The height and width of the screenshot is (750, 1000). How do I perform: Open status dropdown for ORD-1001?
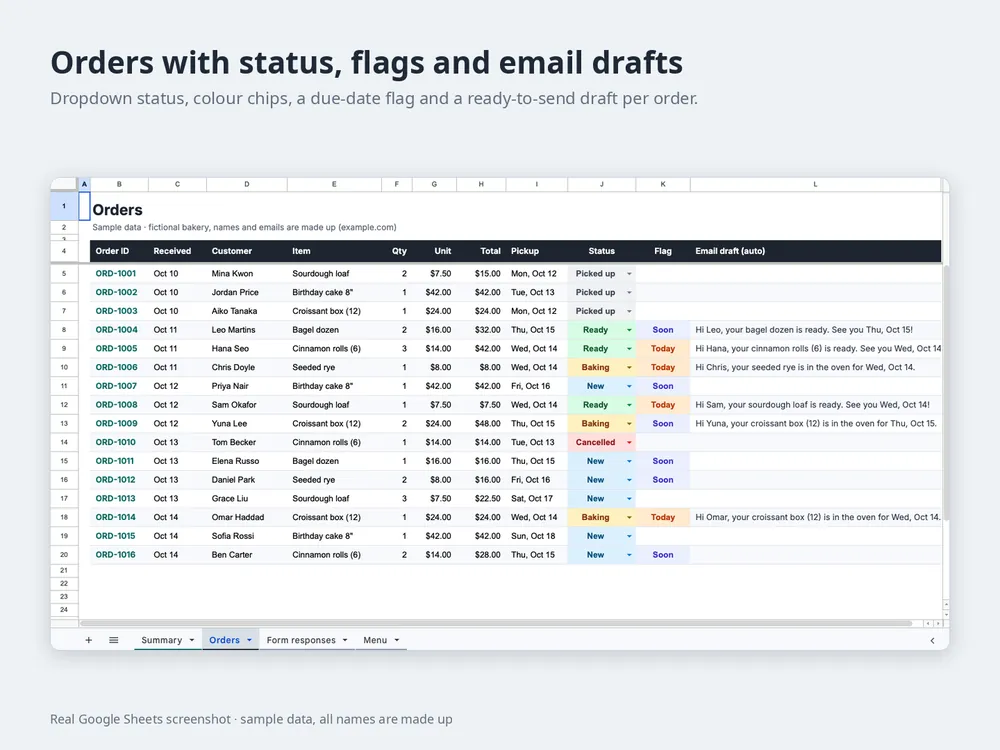pyautogui.click(x=629, y=274)
